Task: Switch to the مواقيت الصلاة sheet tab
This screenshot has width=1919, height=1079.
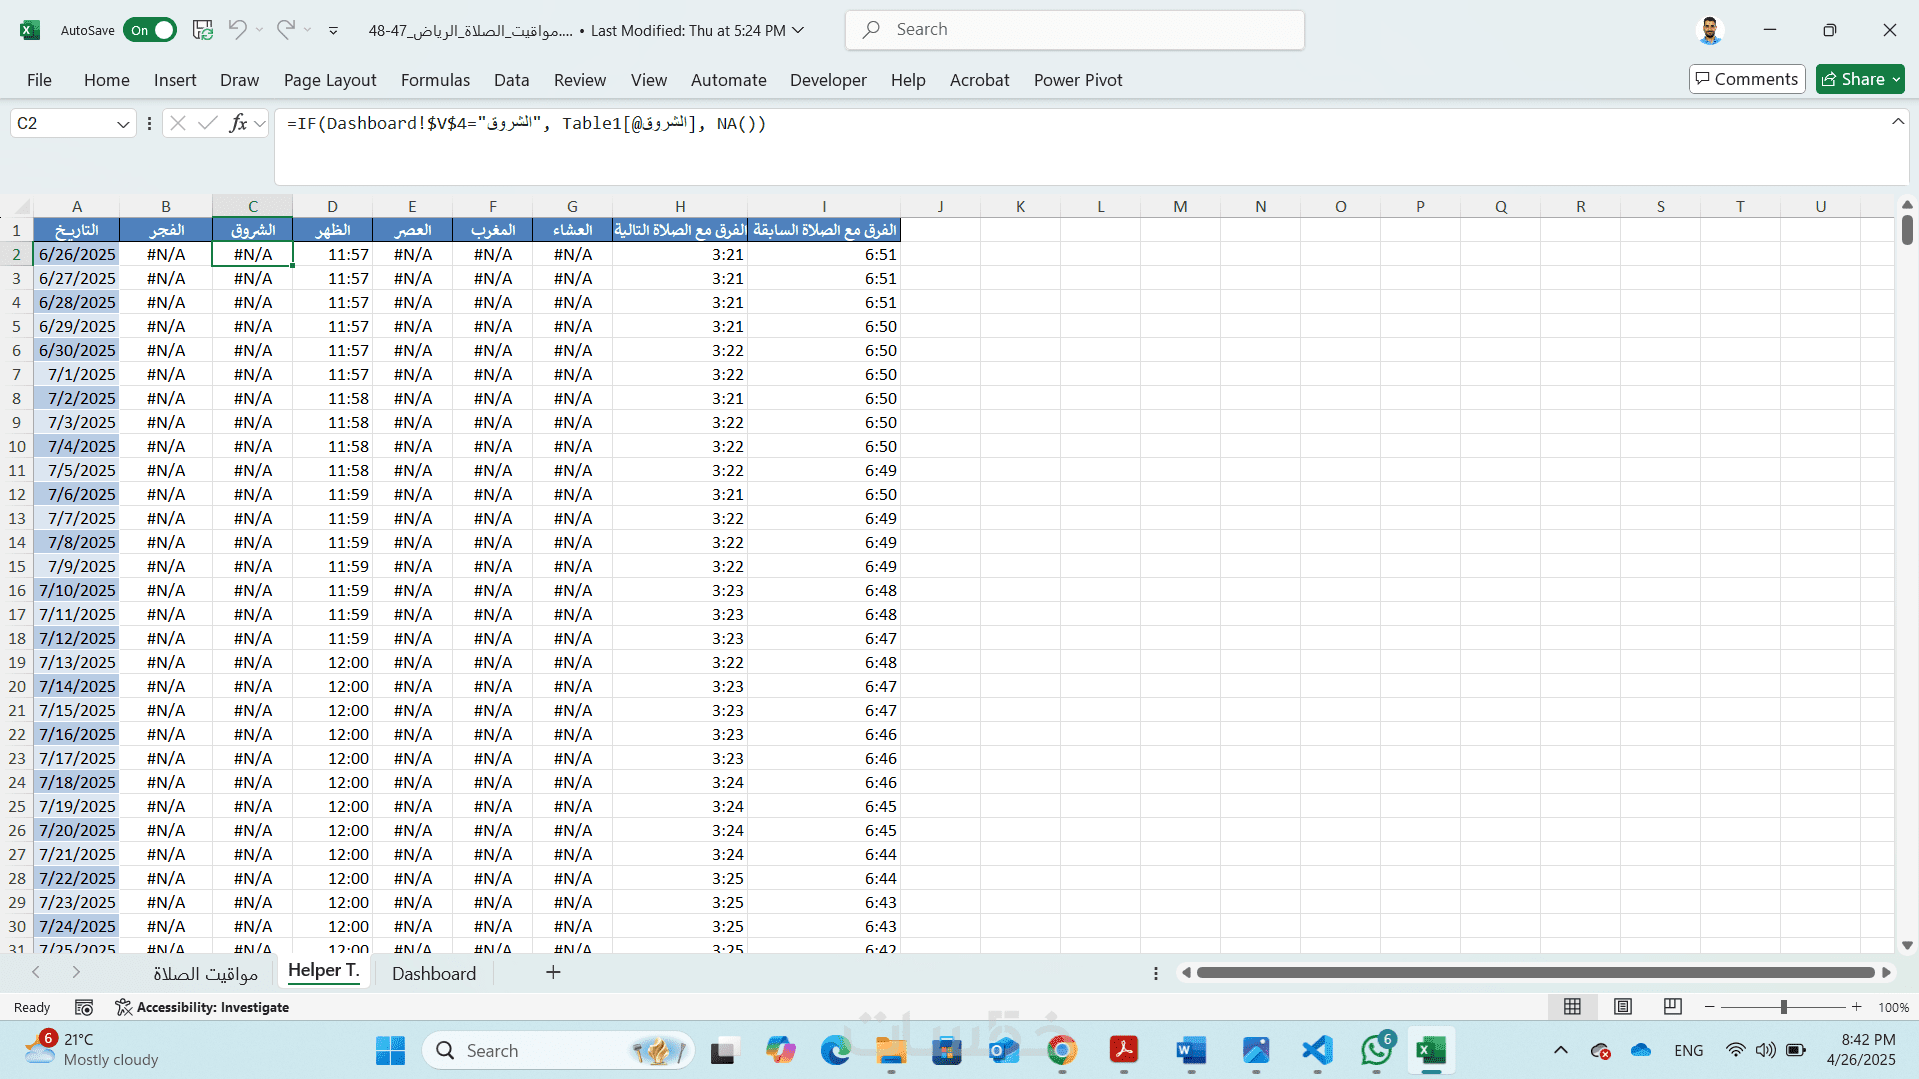Action: [x=206, y=973]
